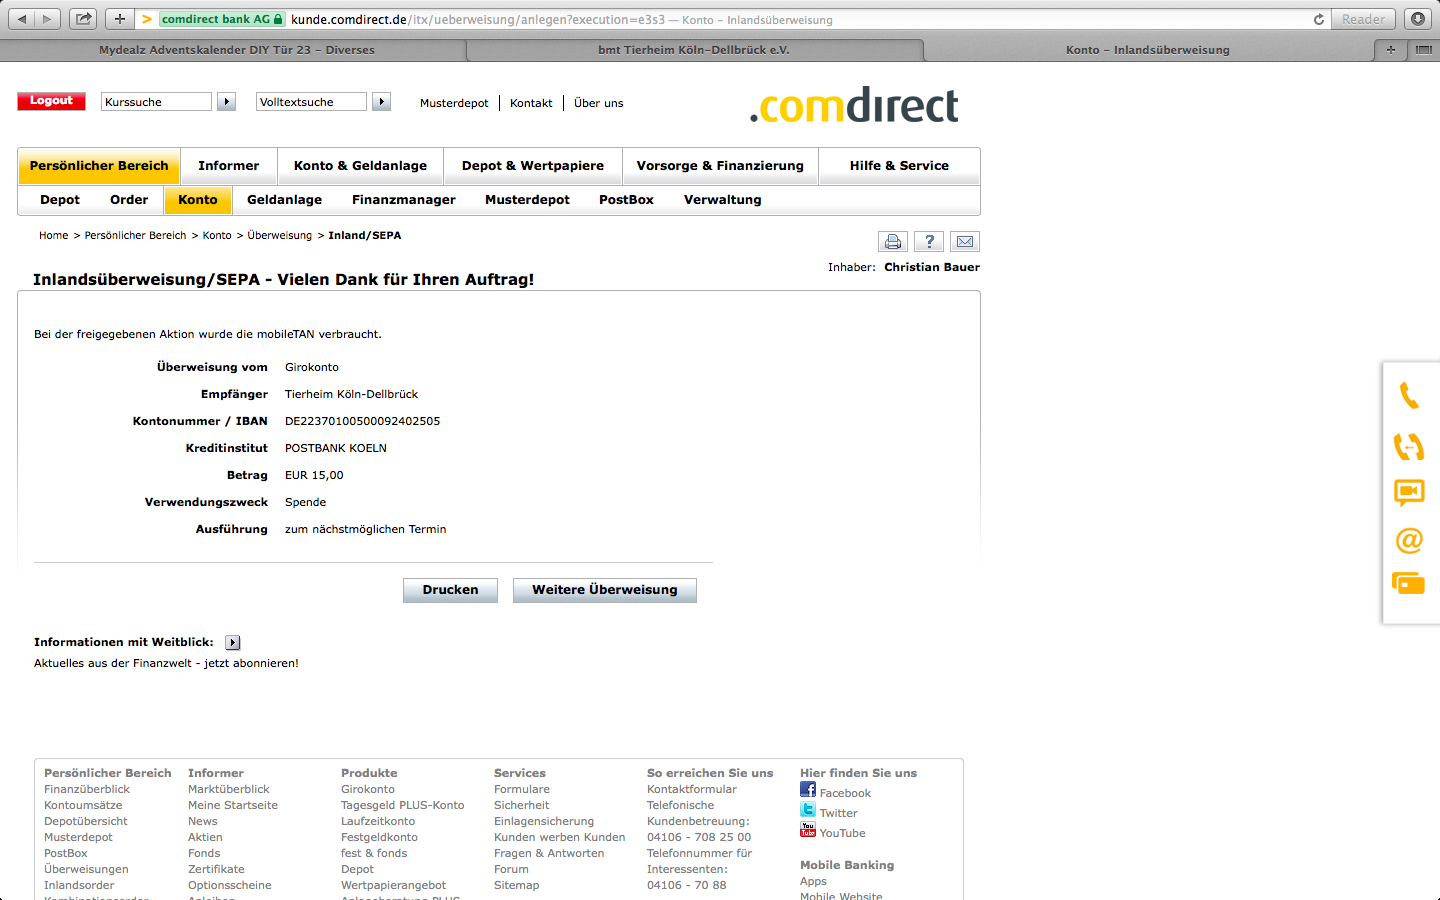Click Tagesgeld PLUS-Konto footer link
1440x900 pixels.
coord(403,805)
